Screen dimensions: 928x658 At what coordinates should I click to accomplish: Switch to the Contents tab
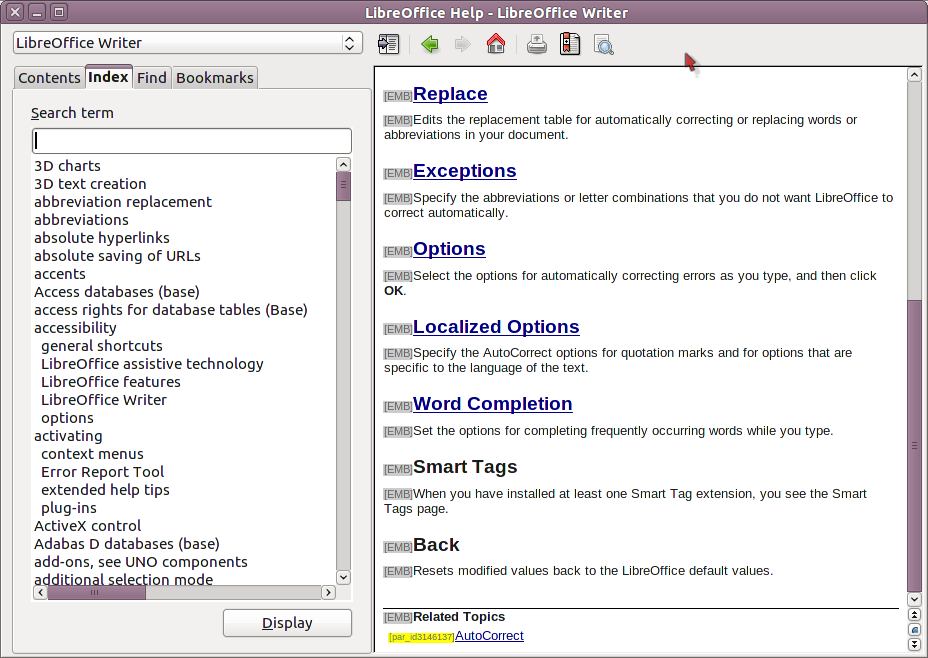[x=49, y=78]
